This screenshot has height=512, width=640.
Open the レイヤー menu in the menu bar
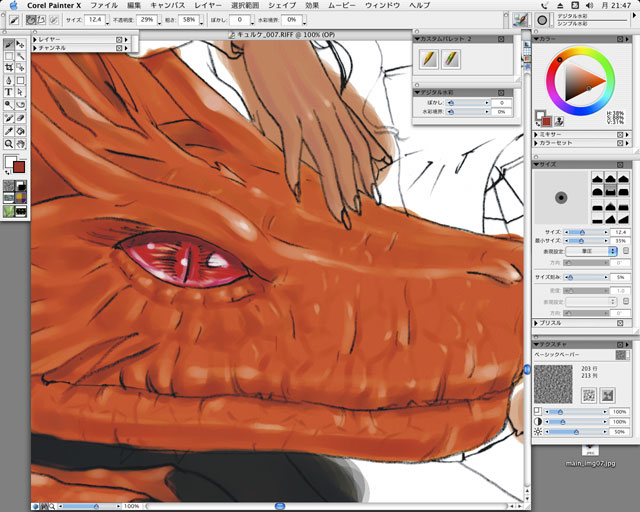(x=208, y=5)
